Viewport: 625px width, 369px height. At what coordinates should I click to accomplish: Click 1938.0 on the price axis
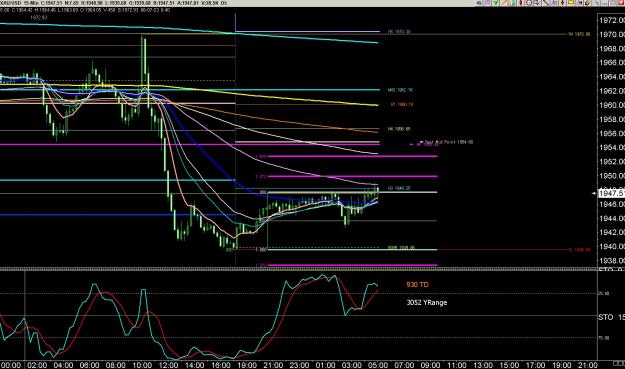612,261
